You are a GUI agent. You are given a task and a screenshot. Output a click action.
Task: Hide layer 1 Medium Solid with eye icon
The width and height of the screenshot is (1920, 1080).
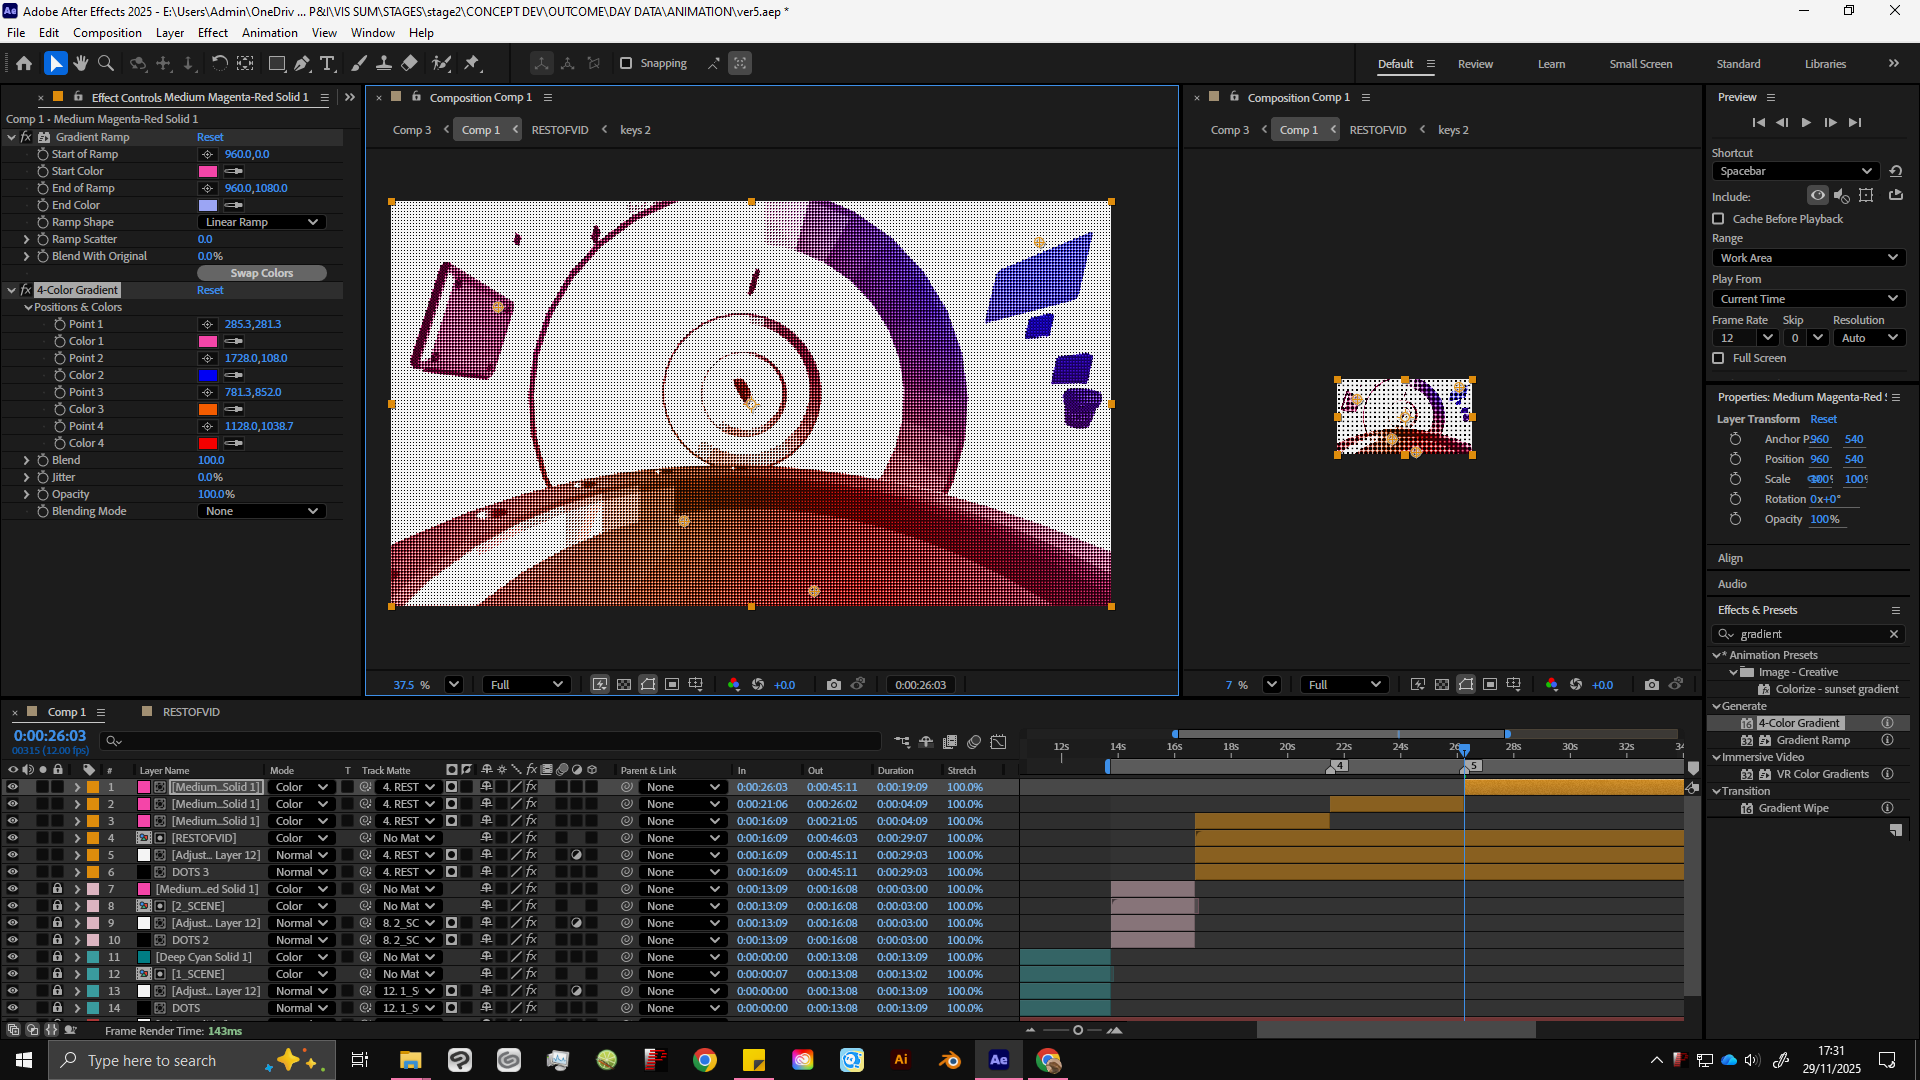point(12,787)
